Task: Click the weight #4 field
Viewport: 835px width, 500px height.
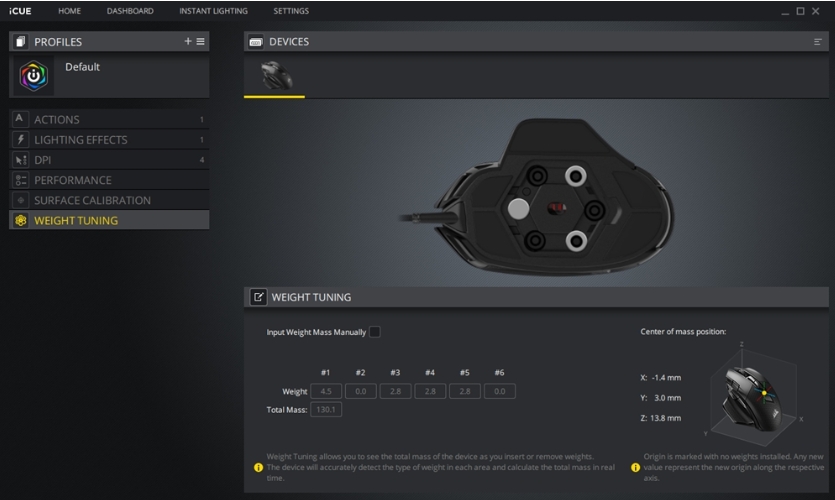Action: tap(430, 391)
